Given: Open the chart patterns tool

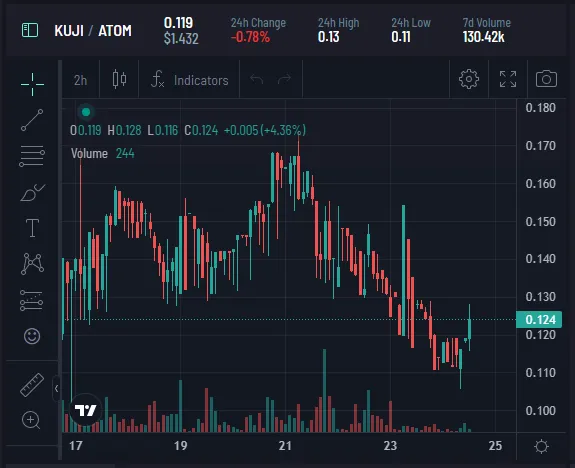Looking at the screenshot, I should (32, 264).
